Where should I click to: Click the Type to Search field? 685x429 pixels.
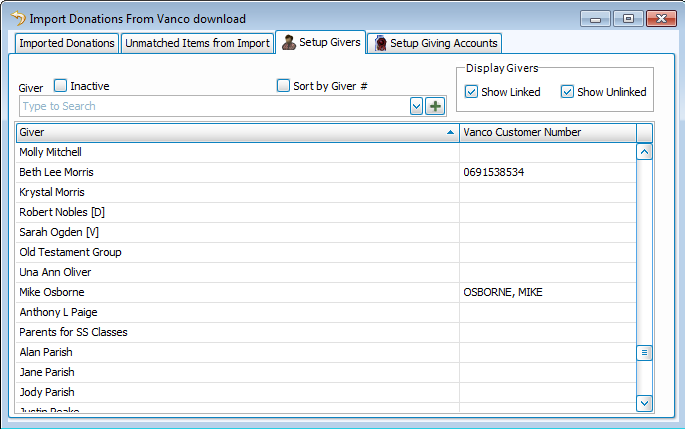click(213, 106)
